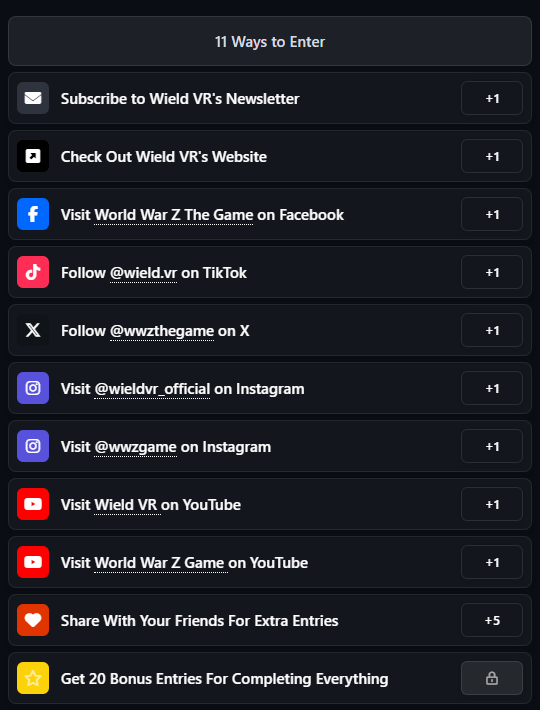
Task: Click the 11 Ways to Enter header
Action: point(270,41)
